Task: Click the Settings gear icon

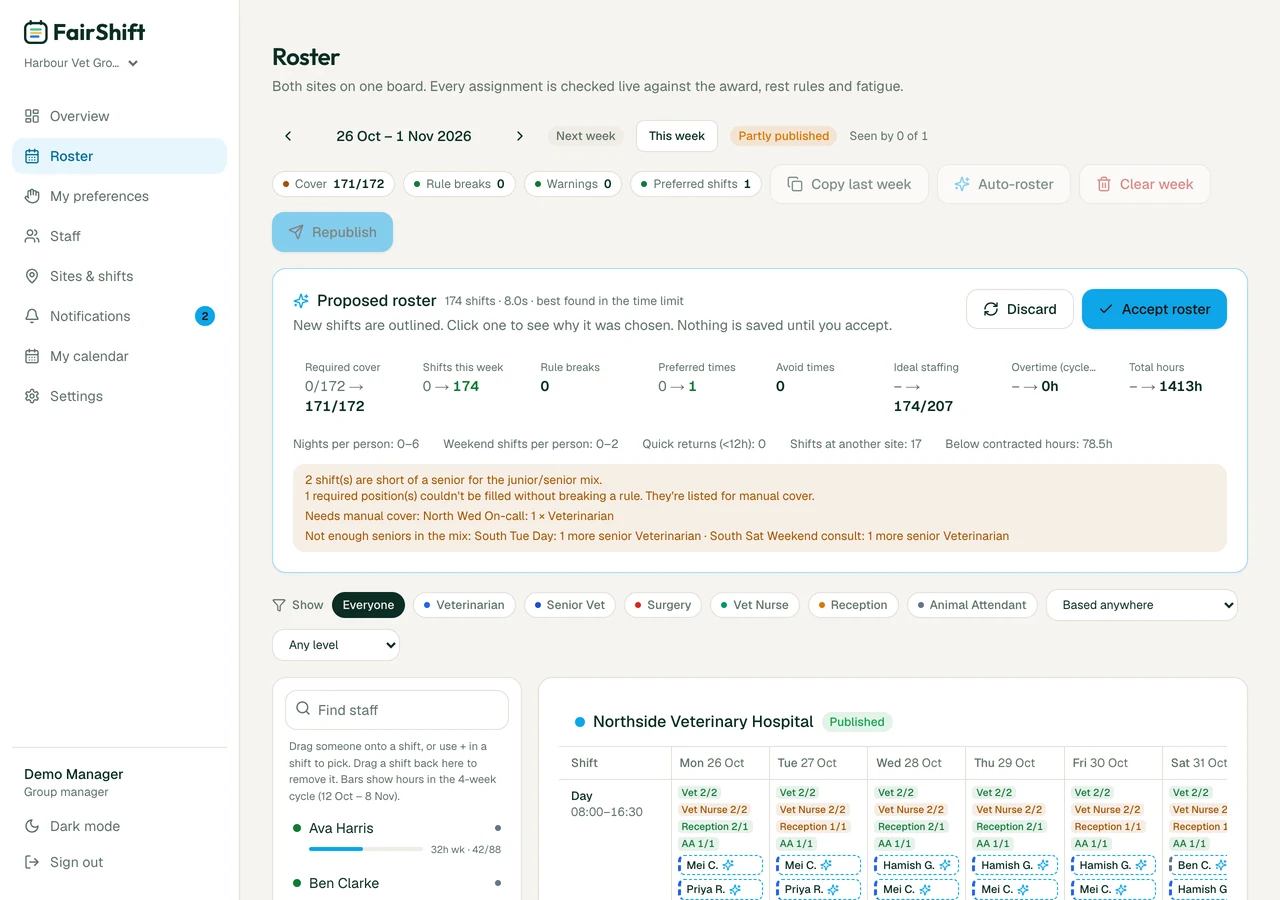Action: click(x=32, y=396)
